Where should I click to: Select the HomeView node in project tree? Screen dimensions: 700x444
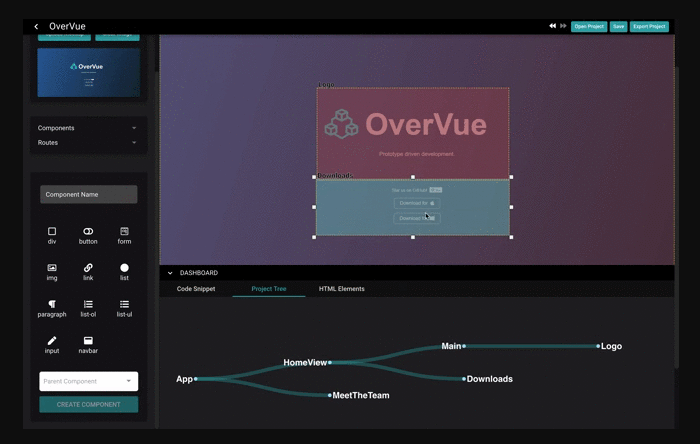coord(307,362)
